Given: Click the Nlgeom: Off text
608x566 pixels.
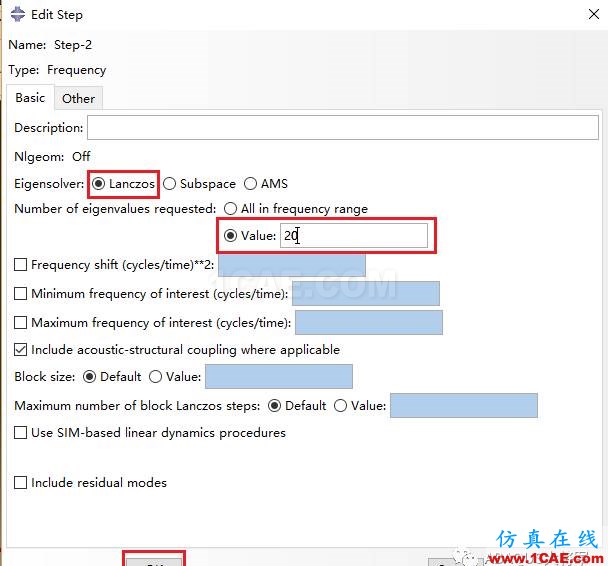Looking at the screenshot, I should pos(52,157).
